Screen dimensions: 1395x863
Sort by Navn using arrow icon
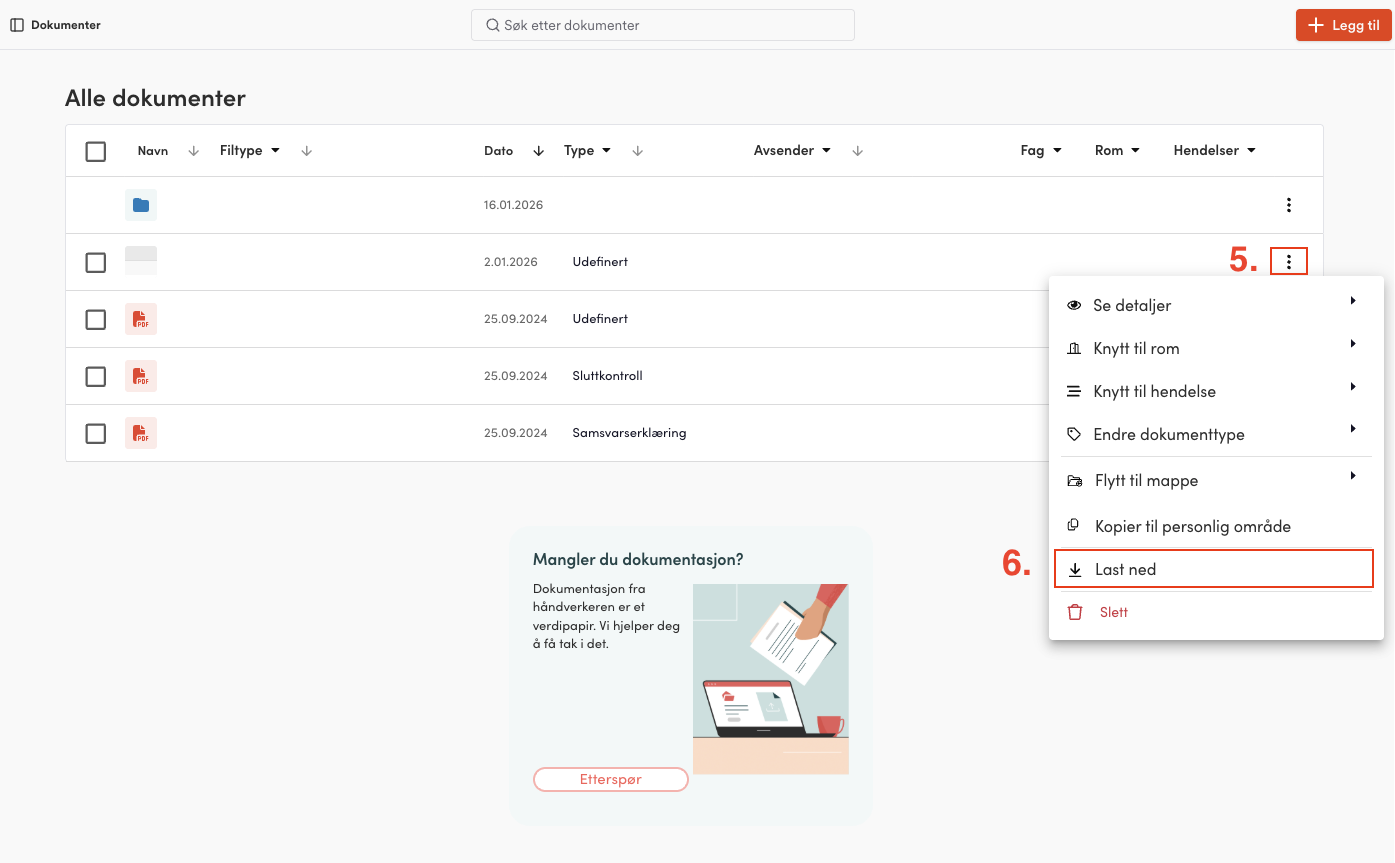coord(194,151)
